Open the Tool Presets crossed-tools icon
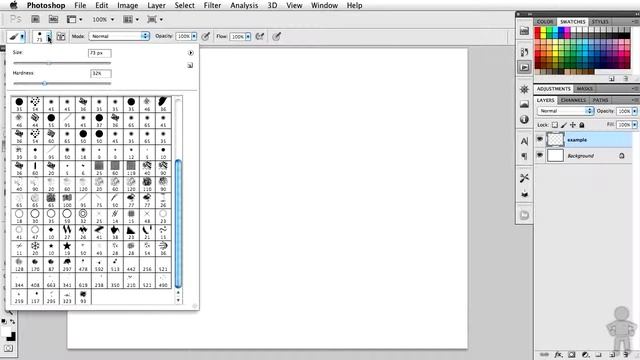This screenshot has width=640, height=360. 524,178
